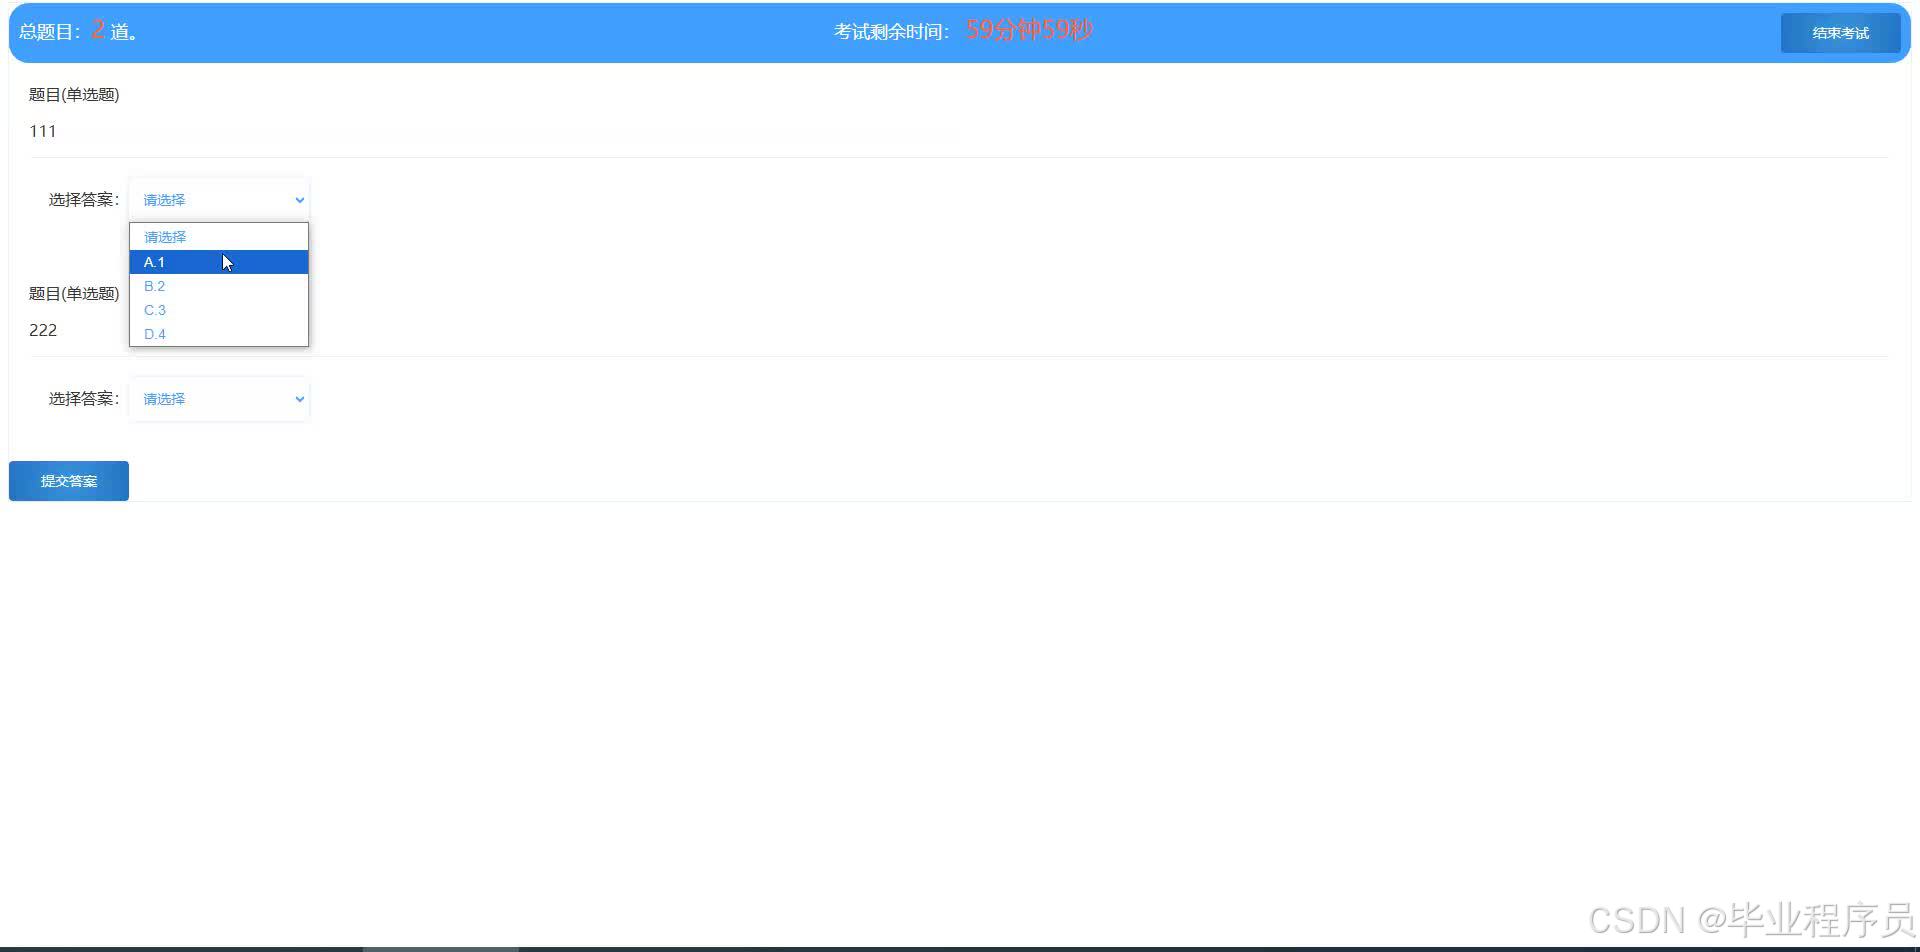Viewport: 1920px width, 952px height.
Task: Pick option C.3 in dropdown list
Action: pyautogui.click(x=219, y=310)
